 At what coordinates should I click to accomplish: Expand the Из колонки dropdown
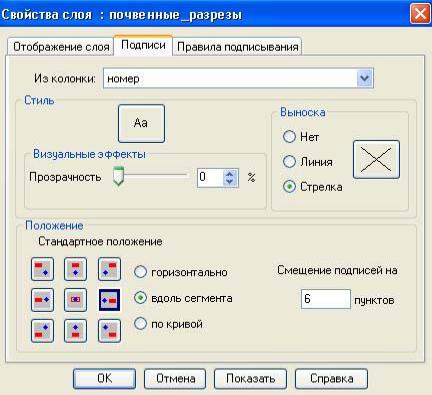pyautogui.click(x=365, y=78)
